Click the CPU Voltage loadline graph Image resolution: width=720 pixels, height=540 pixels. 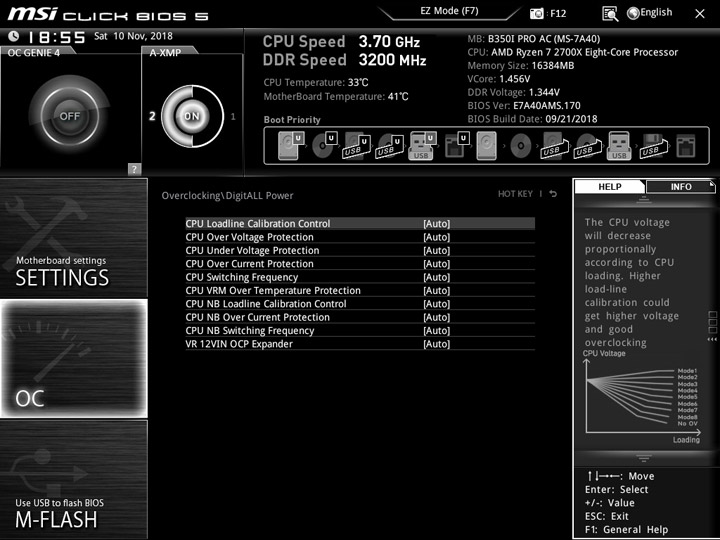click(x=642, y=397)
